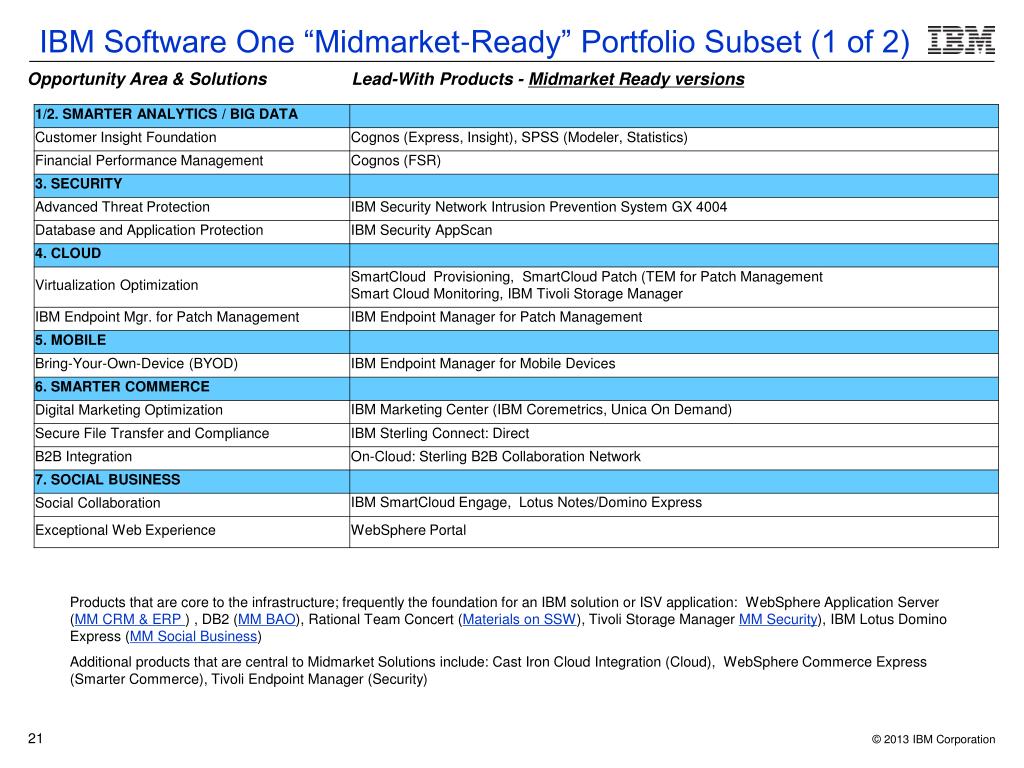1024x768 pixels.
Task: Click the IBM logo
Action: (961, 40)
